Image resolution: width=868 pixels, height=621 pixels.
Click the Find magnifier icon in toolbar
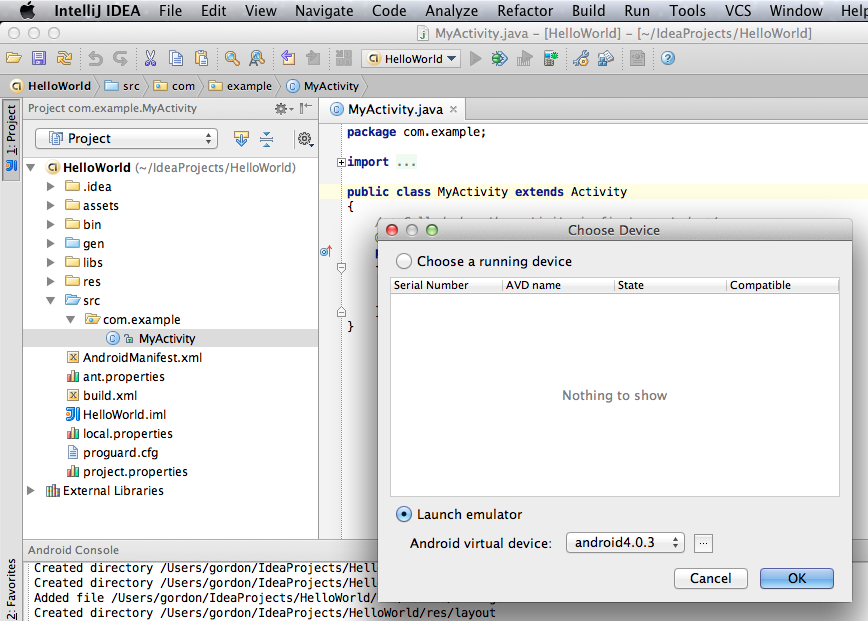click(232, 59)
